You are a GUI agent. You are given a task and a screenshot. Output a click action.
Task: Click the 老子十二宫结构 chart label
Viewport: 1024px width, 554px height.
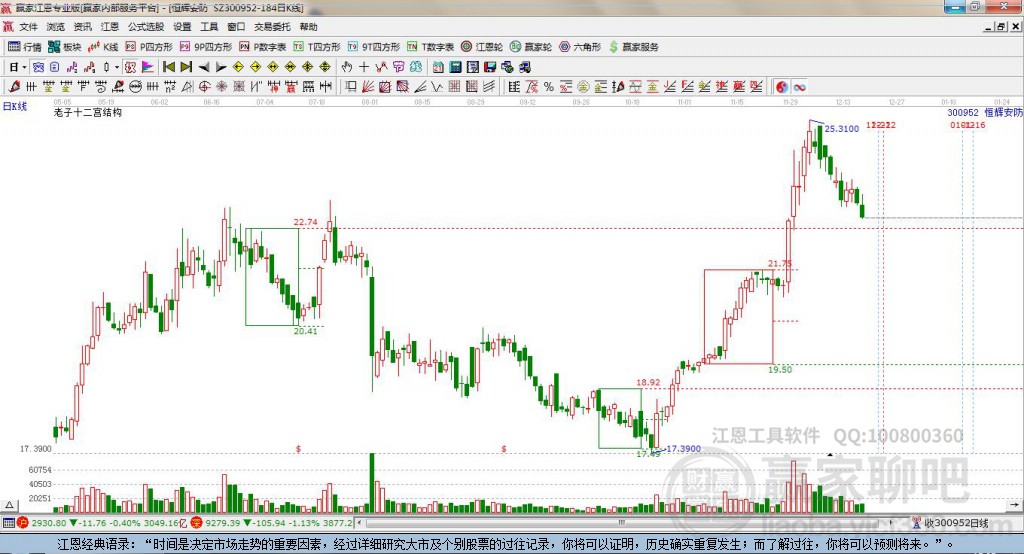(x=88, y=112)
